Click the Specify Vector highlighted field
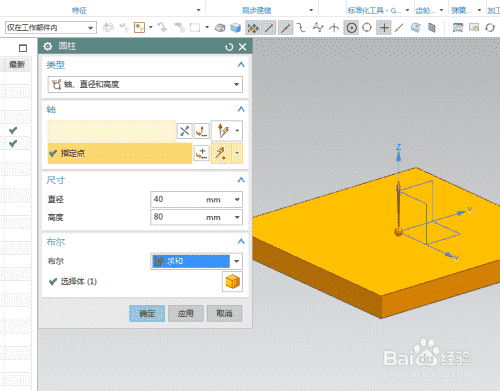The width and height of the screenshot is (500, 391). tap(112, 131)
